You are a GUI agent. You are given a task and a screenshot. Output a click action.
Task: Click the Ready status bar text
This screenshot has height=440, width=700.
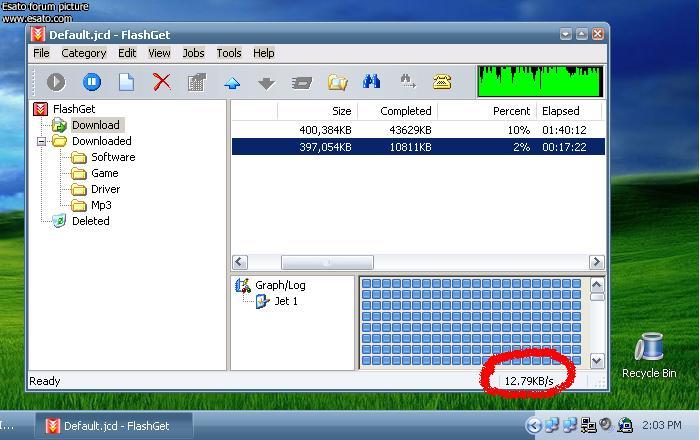(45, 381)
